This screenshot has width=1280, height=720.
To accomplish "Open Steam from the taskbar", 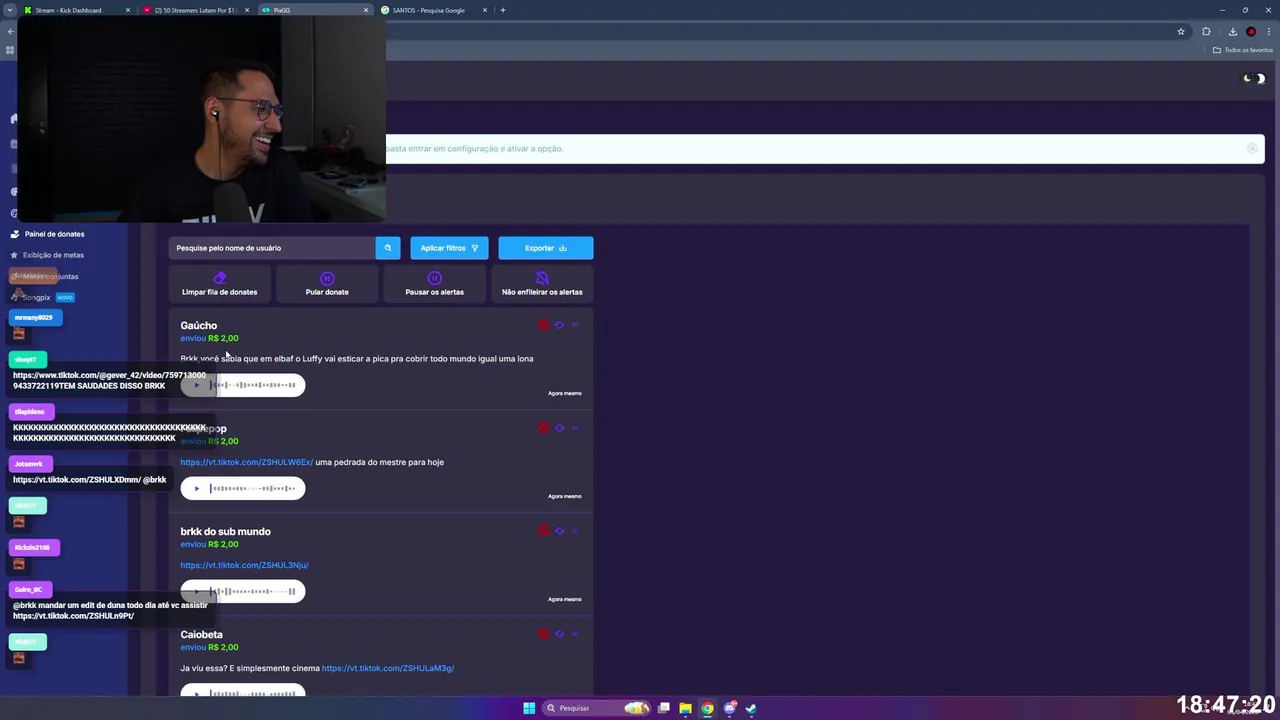I will point(751,708).
